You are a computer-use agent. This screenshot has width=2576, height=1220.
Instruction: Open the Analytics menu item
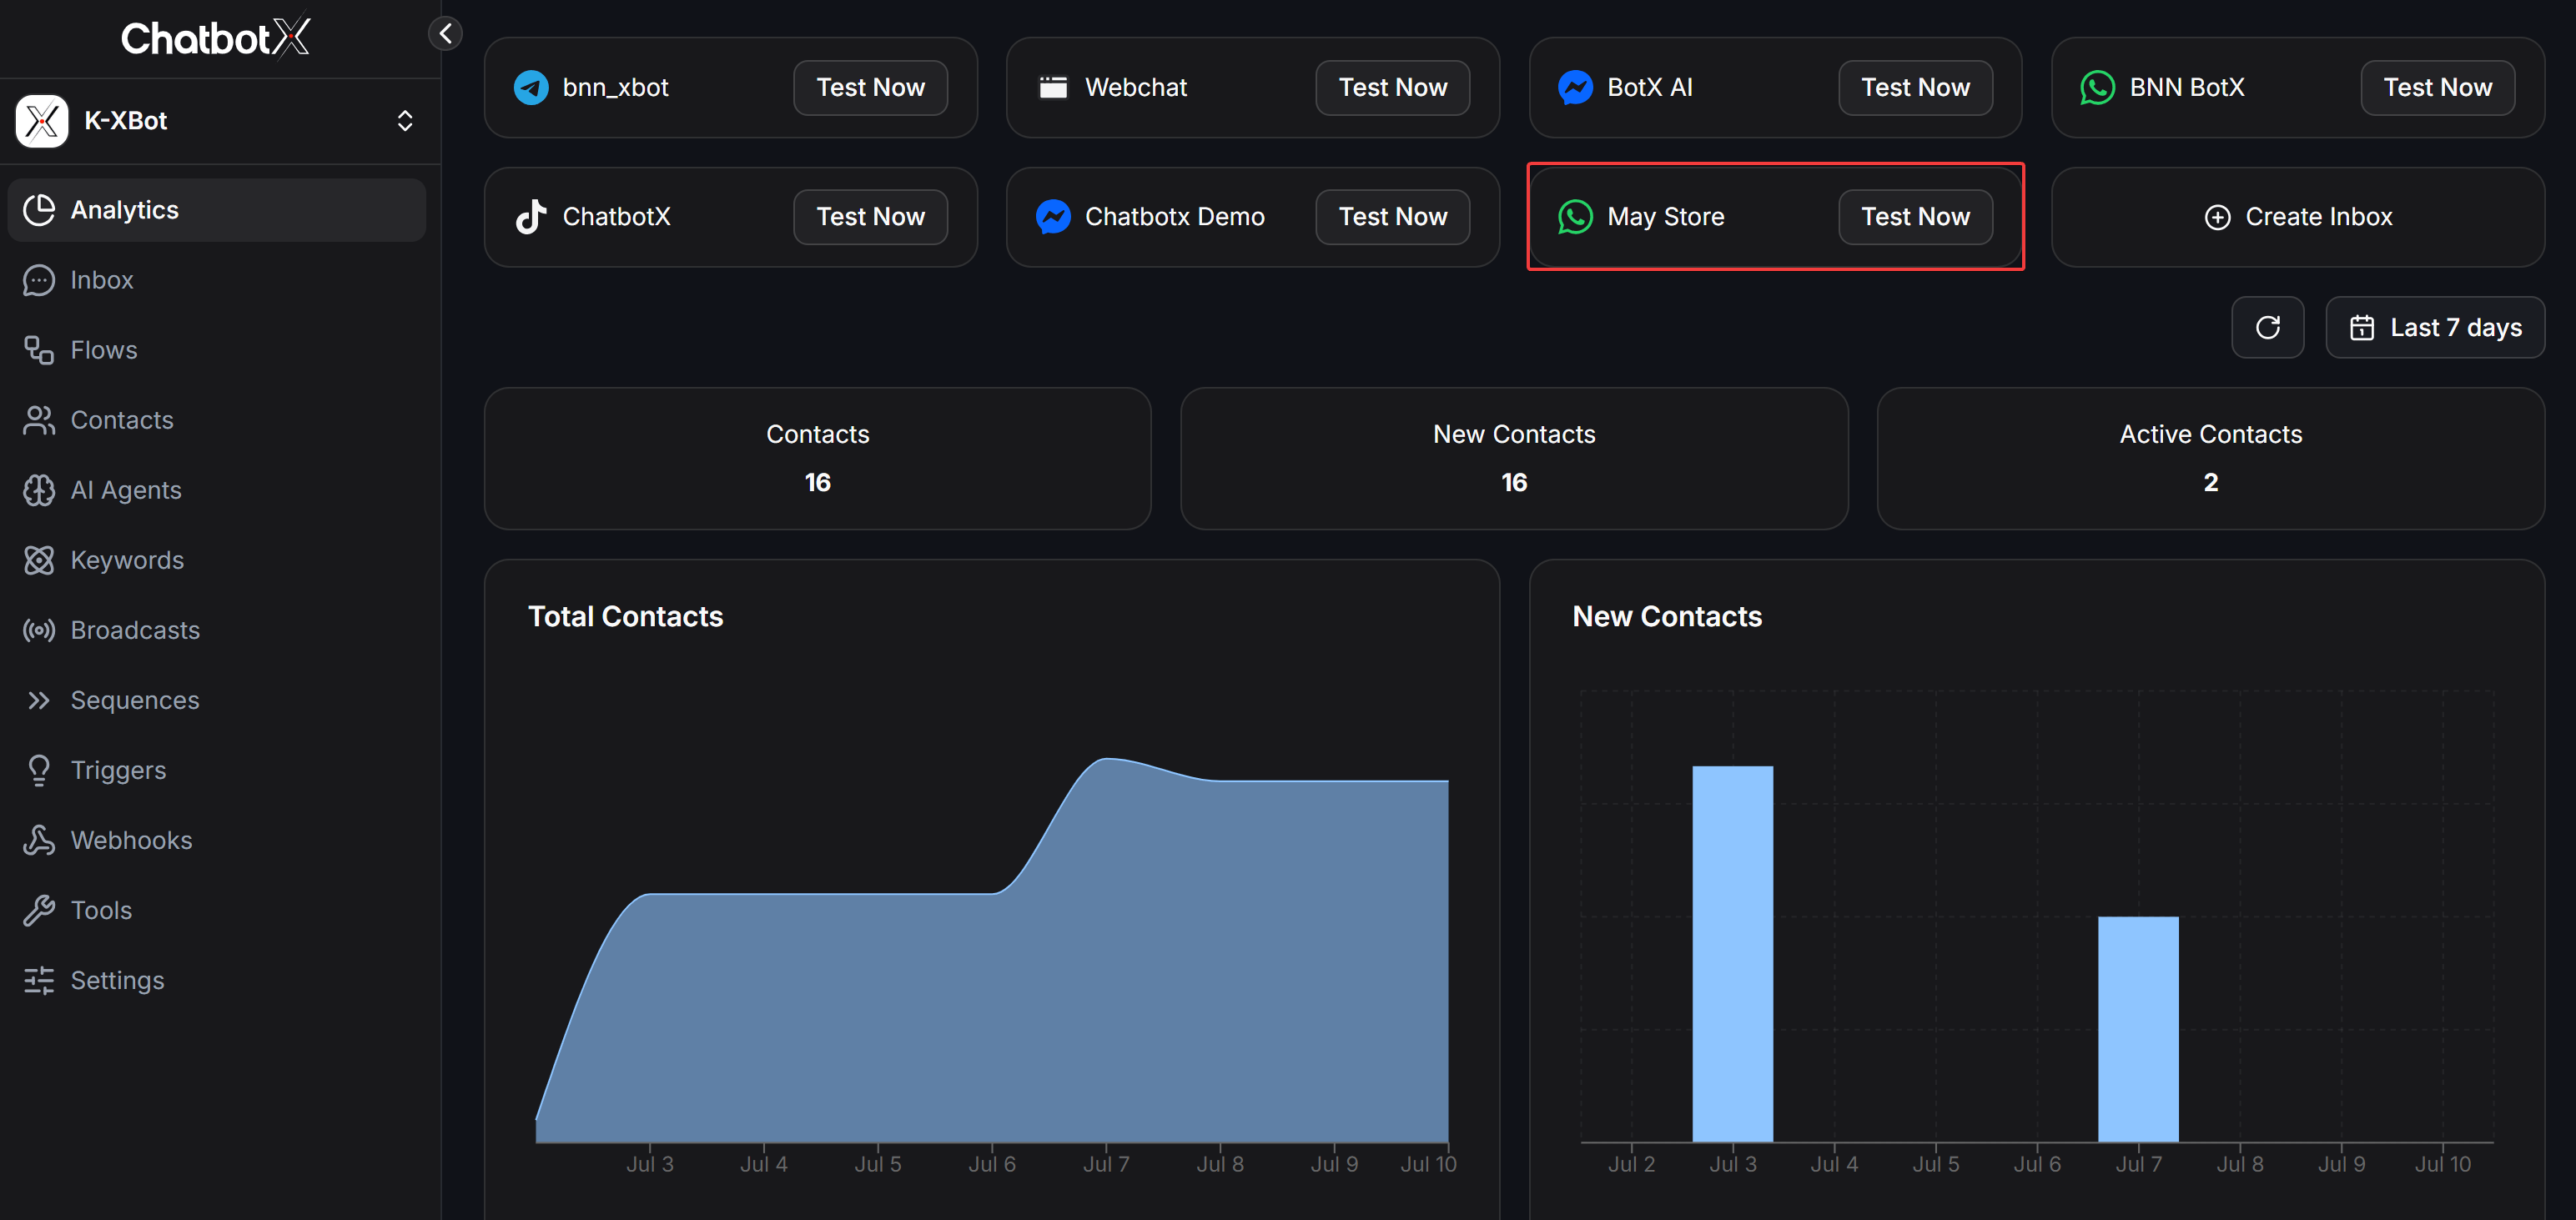click(217, 210)
